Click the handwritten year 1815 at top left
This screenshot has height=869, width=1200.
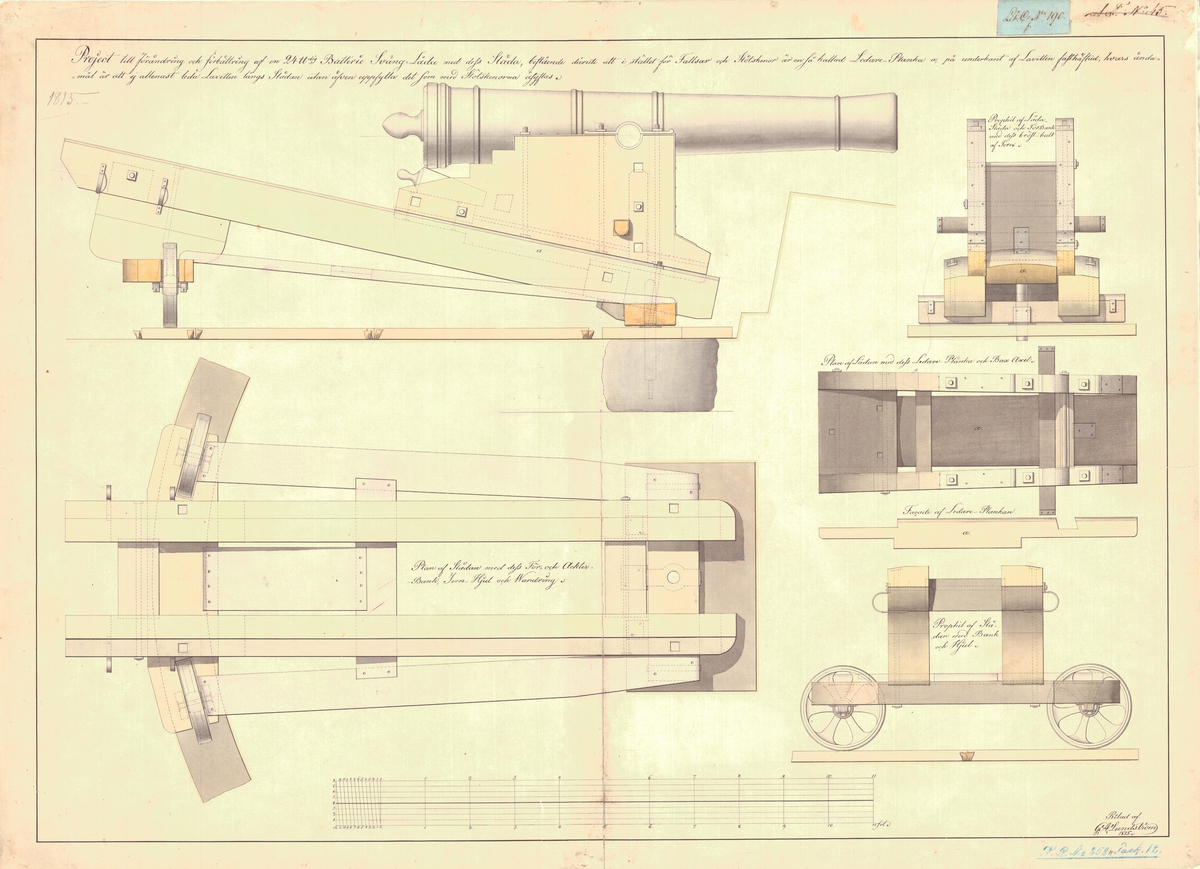point(66,99)
